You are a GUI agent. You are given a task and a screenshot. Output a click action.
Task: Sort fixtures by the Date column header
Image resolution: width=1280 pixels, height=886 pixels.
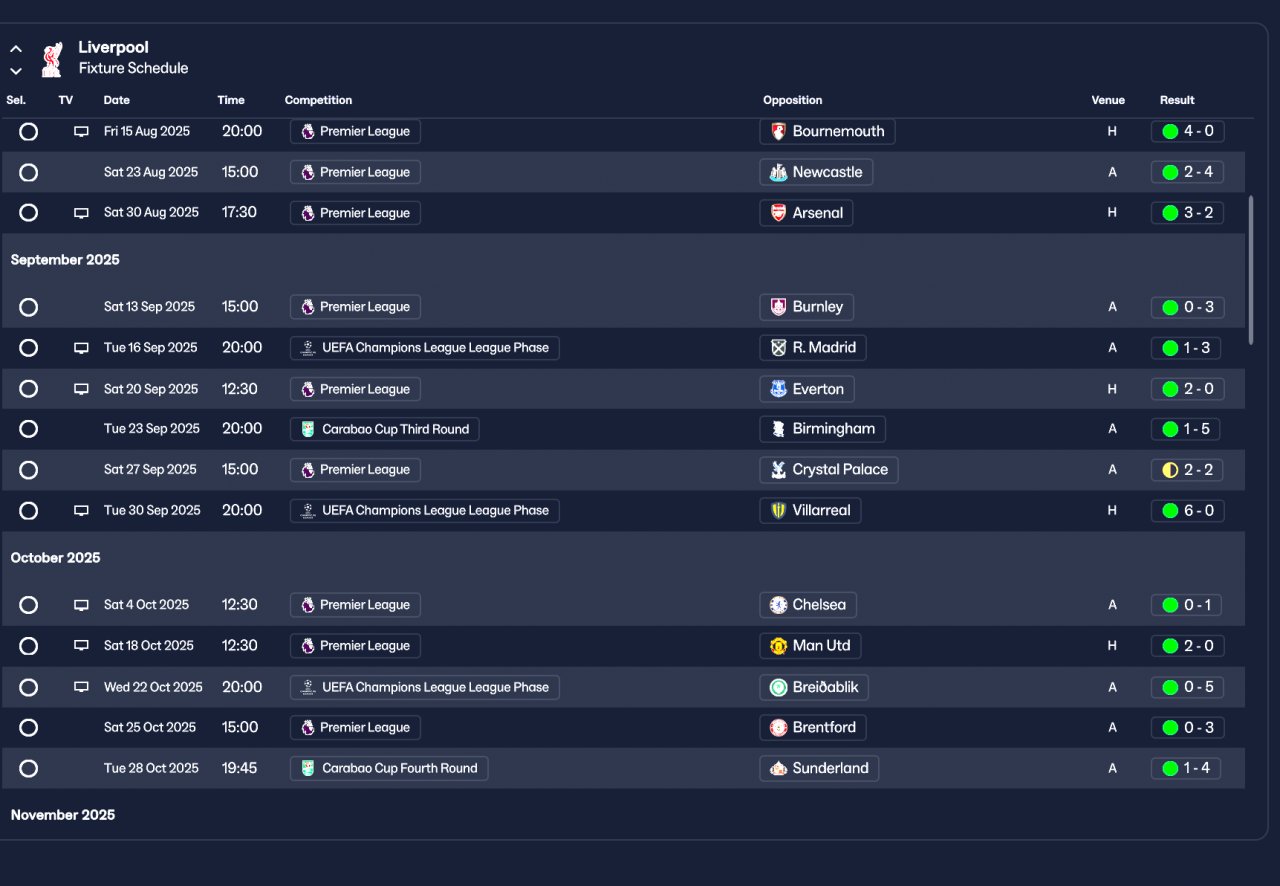(x=117, y=100)
